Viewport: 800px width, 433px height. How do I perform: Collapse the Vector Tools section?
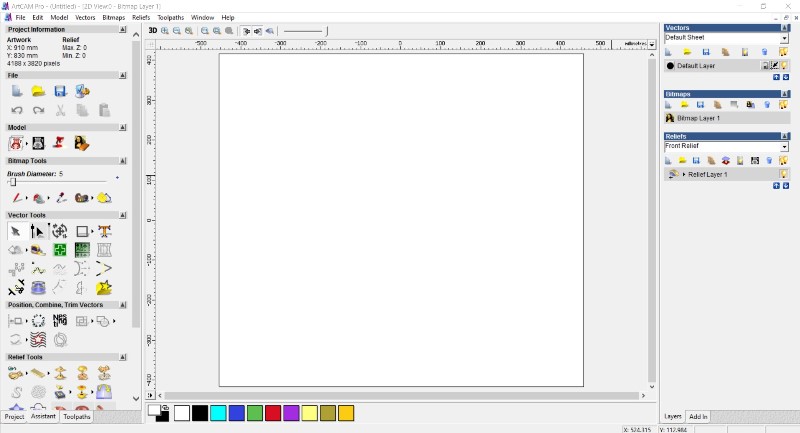122,215
